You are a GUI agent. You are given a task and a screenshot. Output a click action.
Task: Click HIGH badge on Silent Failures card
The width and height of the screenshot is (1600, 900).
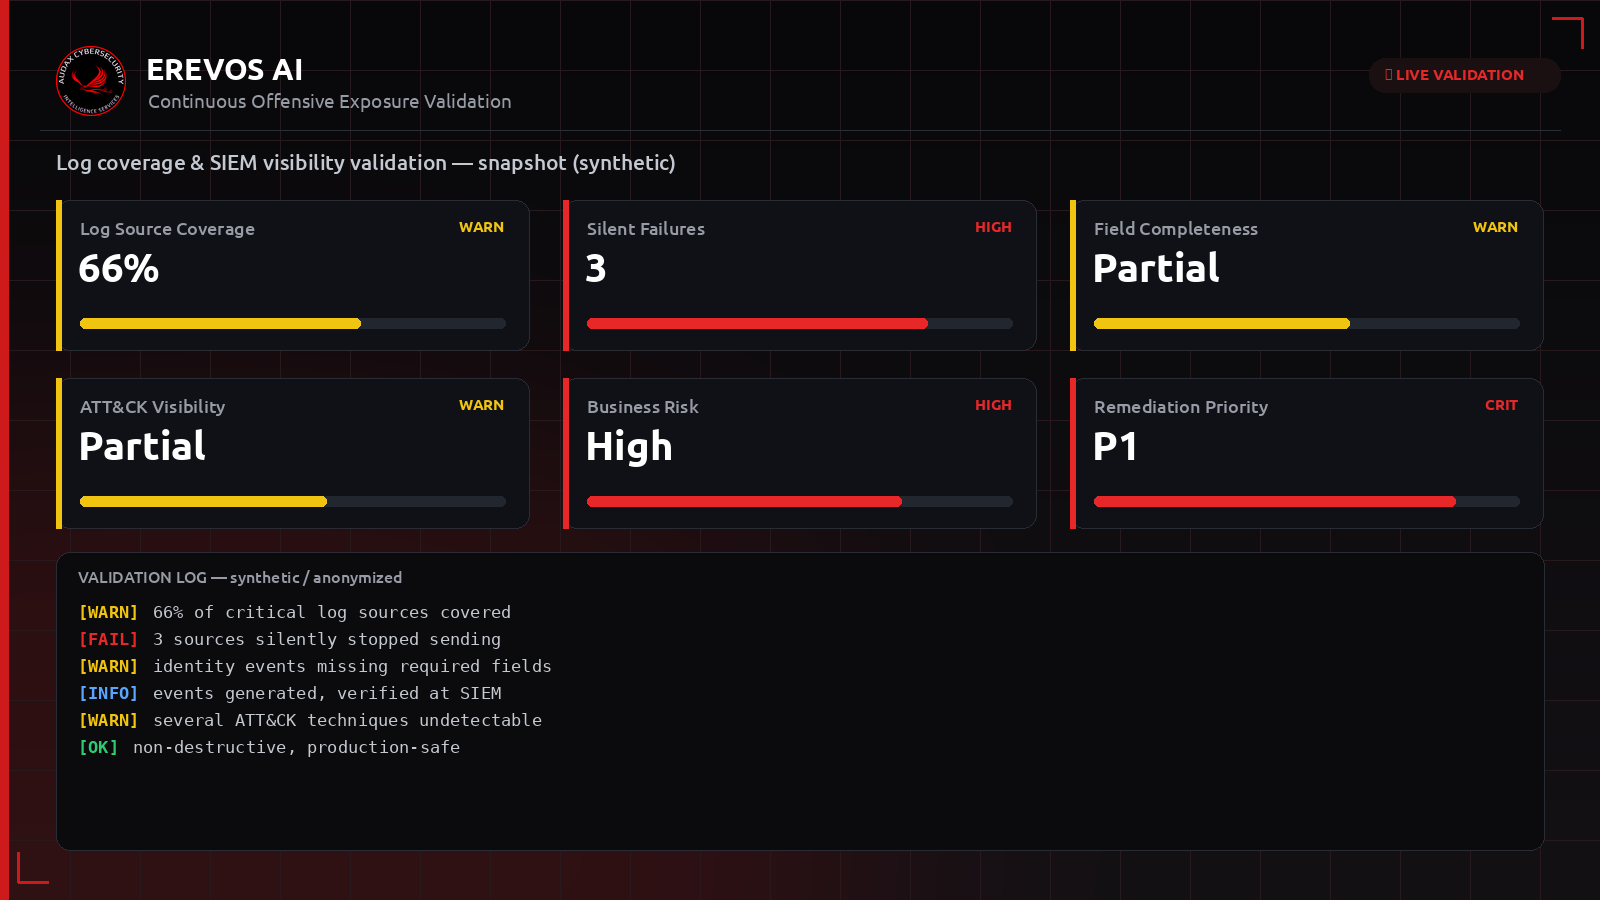pos(993,227)
